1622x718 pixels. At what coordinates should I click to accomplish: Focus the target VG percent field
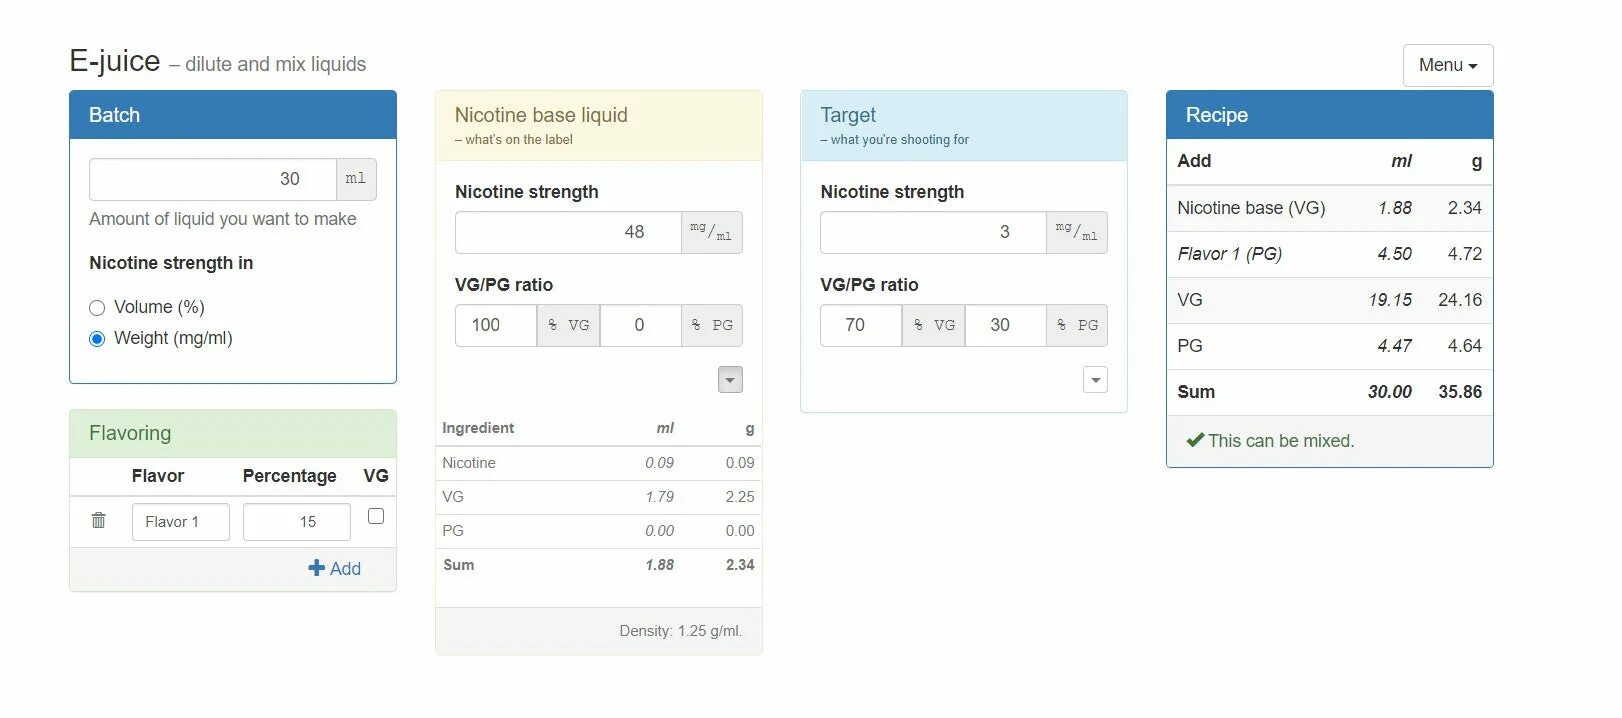tap(860, 325)
